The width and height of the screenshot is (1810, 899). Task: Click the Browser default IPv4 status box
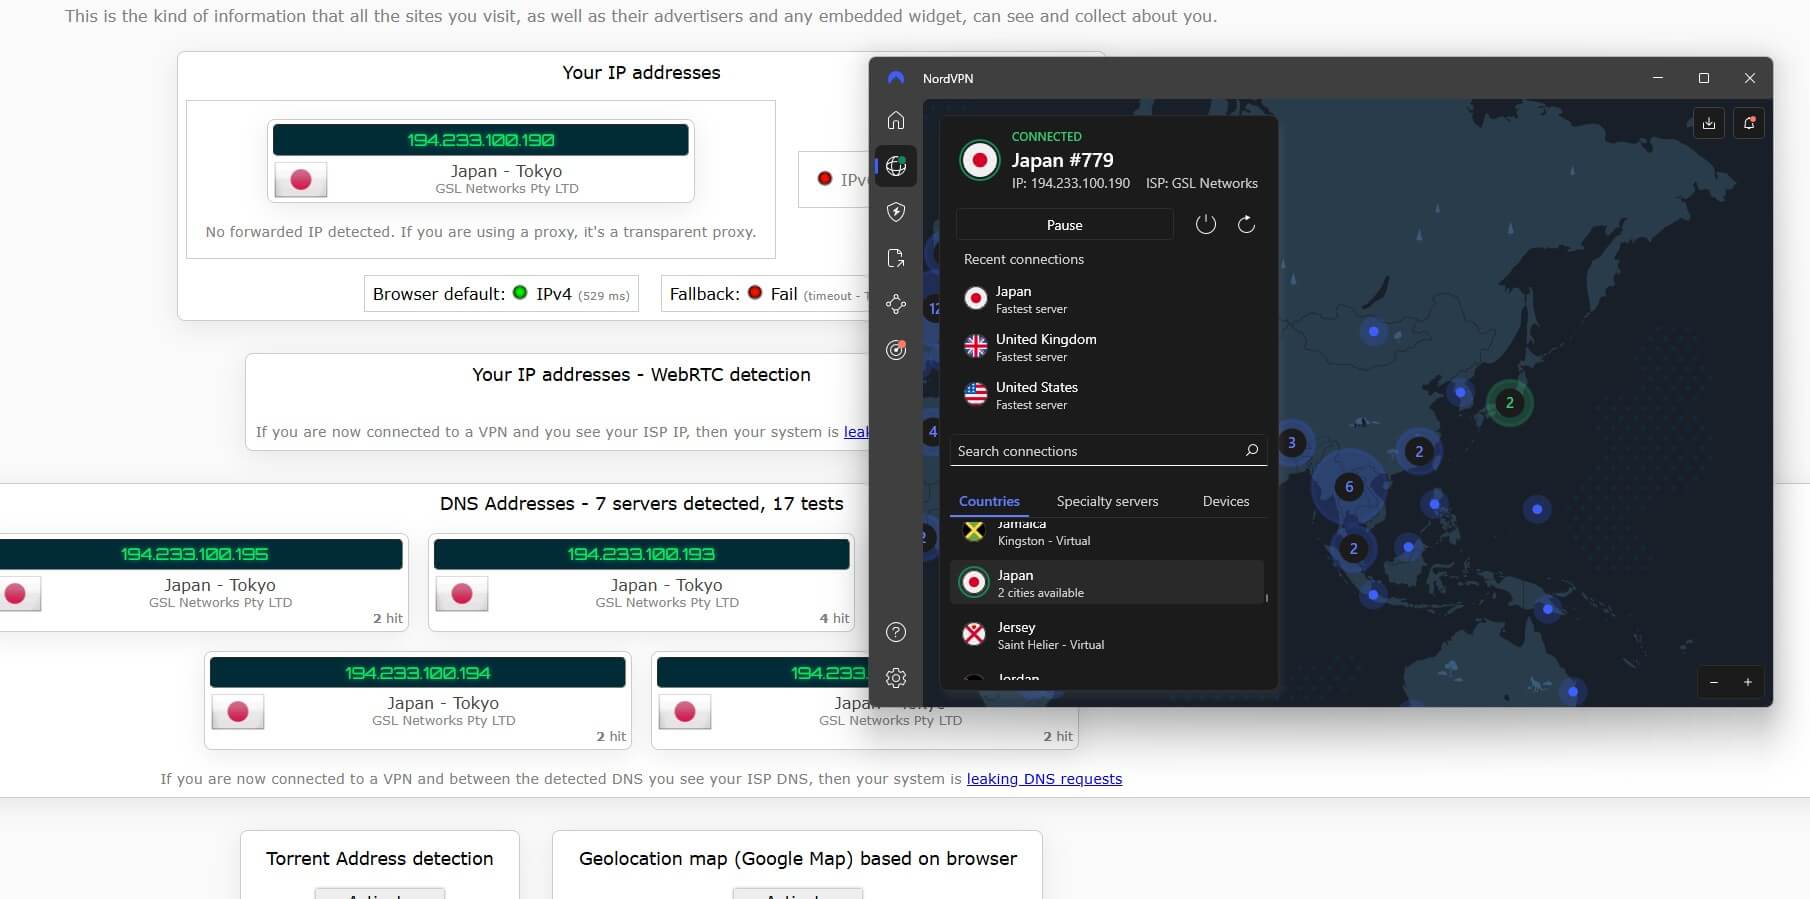click(x=501, y=294)
